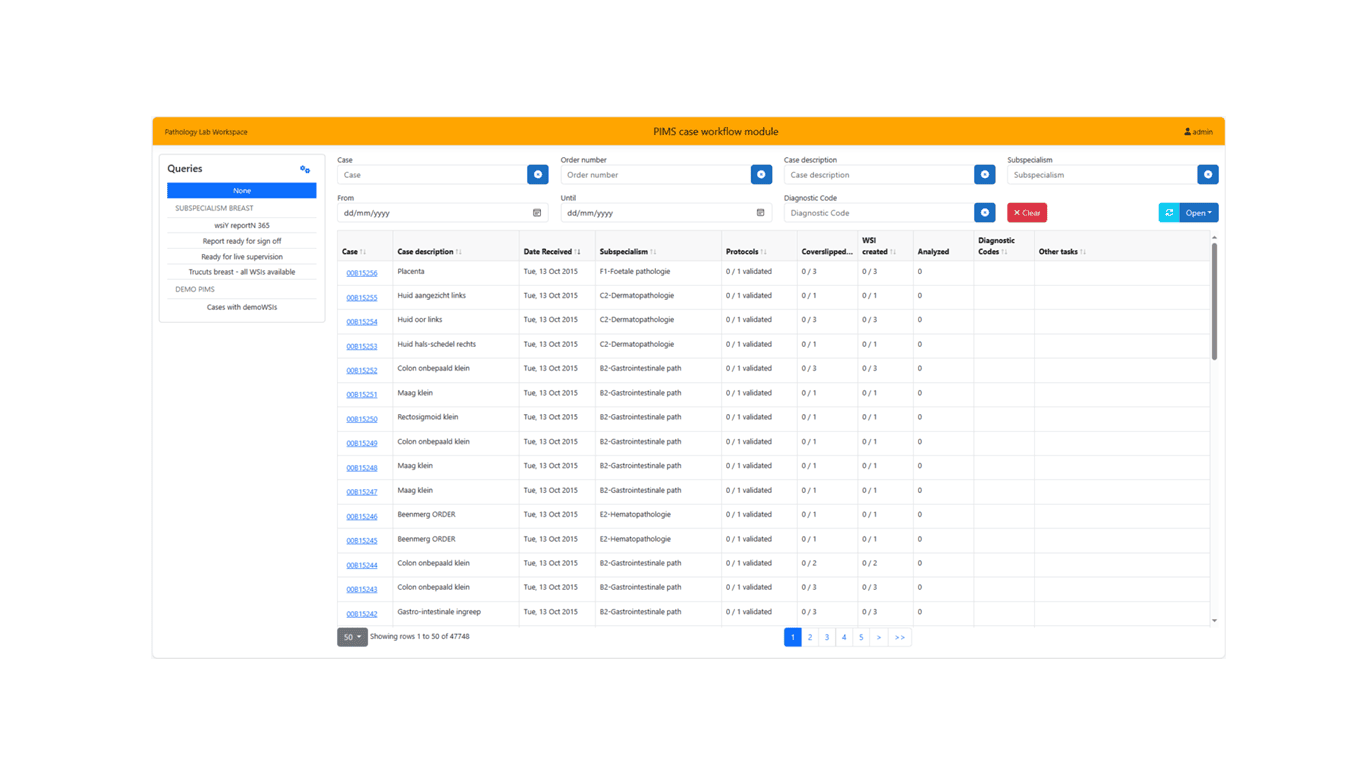Go to page 3 of results
Image resolution: width=1360 pixels, height=757 pixels.
pyautogui.click(x=827, y=637)
